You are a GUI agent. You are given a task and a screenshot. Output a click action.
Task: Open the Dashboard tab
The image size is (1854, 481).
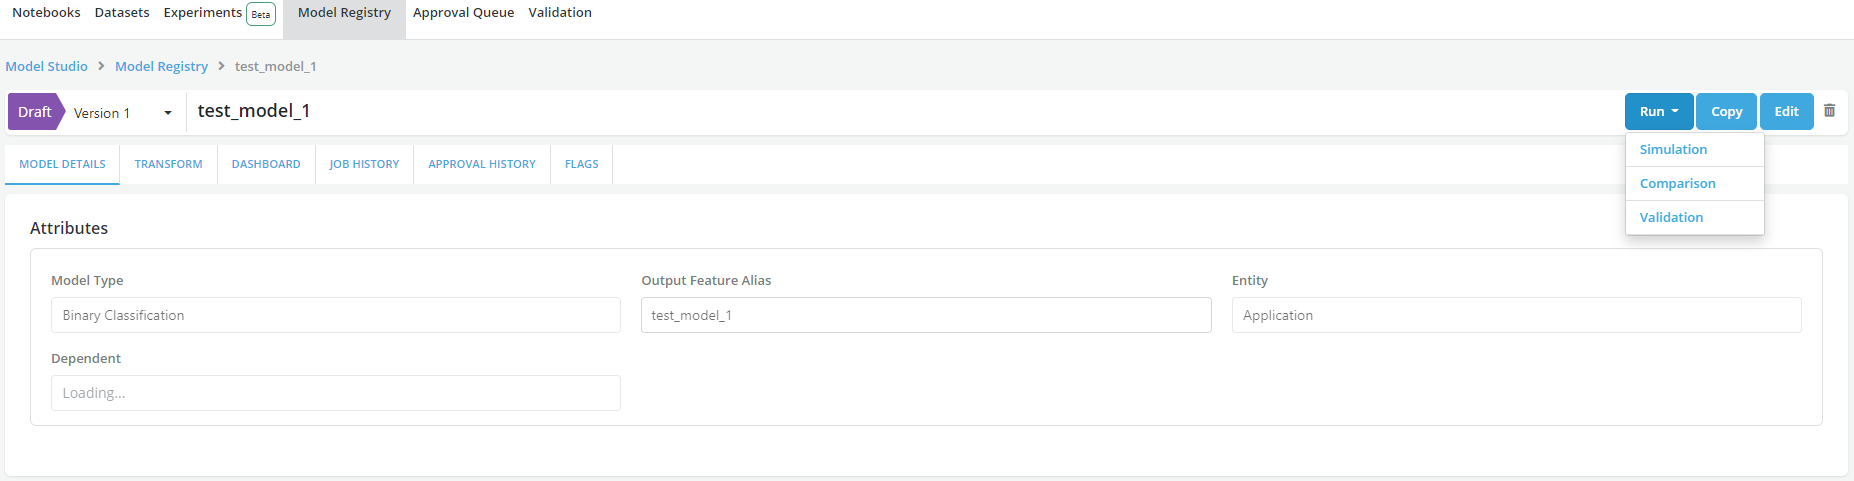click(266, 164)
